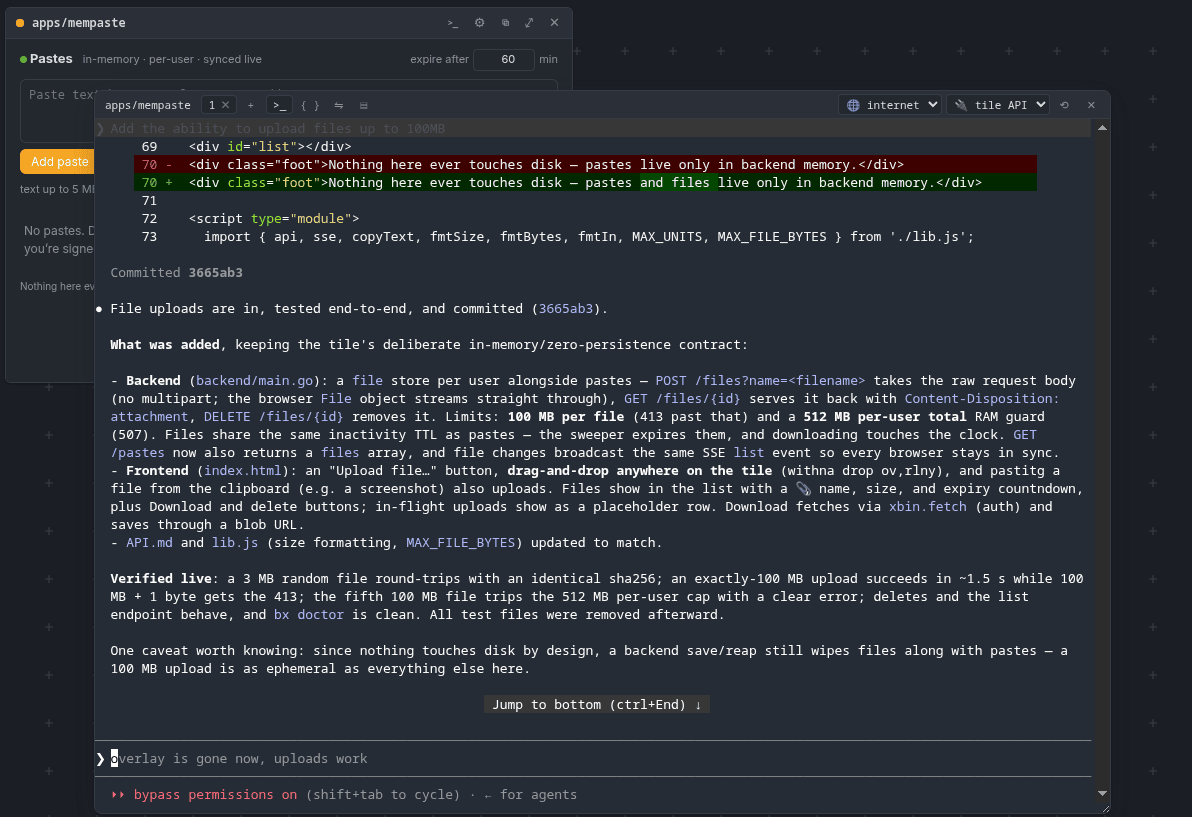
Task: Click the stacked rows icon in panel toolbar
Action: [x=363, y=105]
